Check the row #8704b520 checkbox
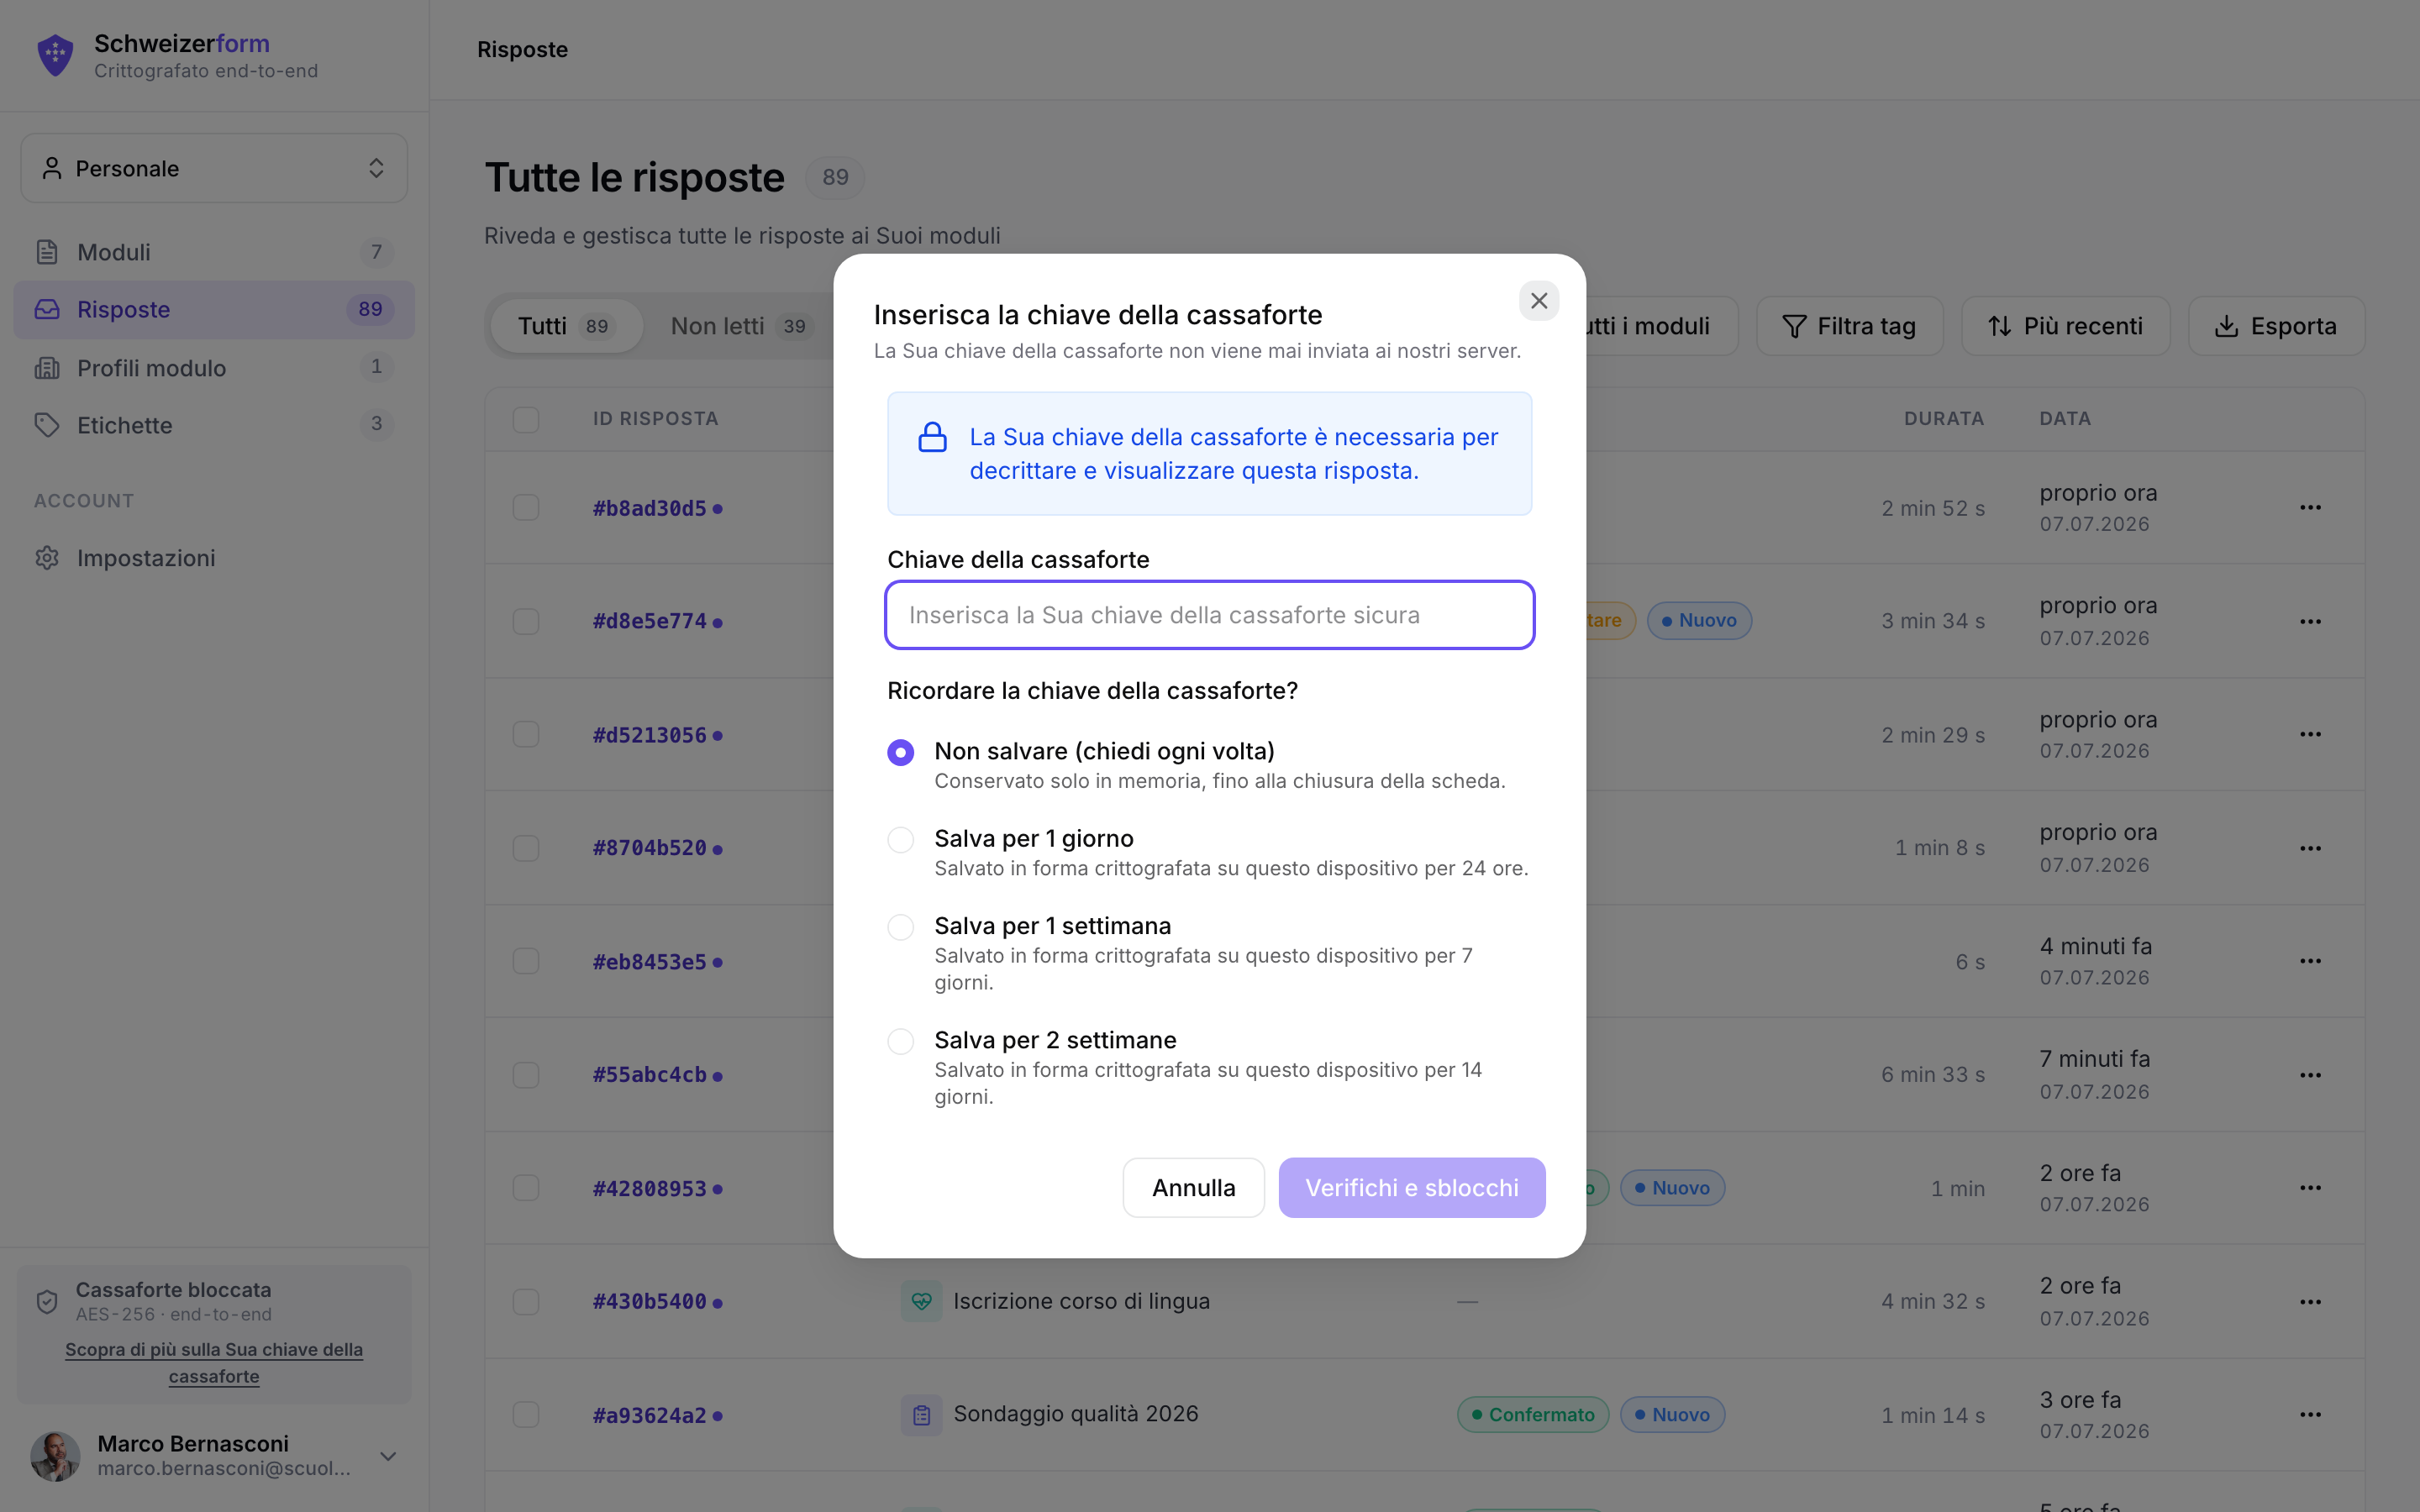The width and height of the screenshot is (2420, 1512). [526, 848]
